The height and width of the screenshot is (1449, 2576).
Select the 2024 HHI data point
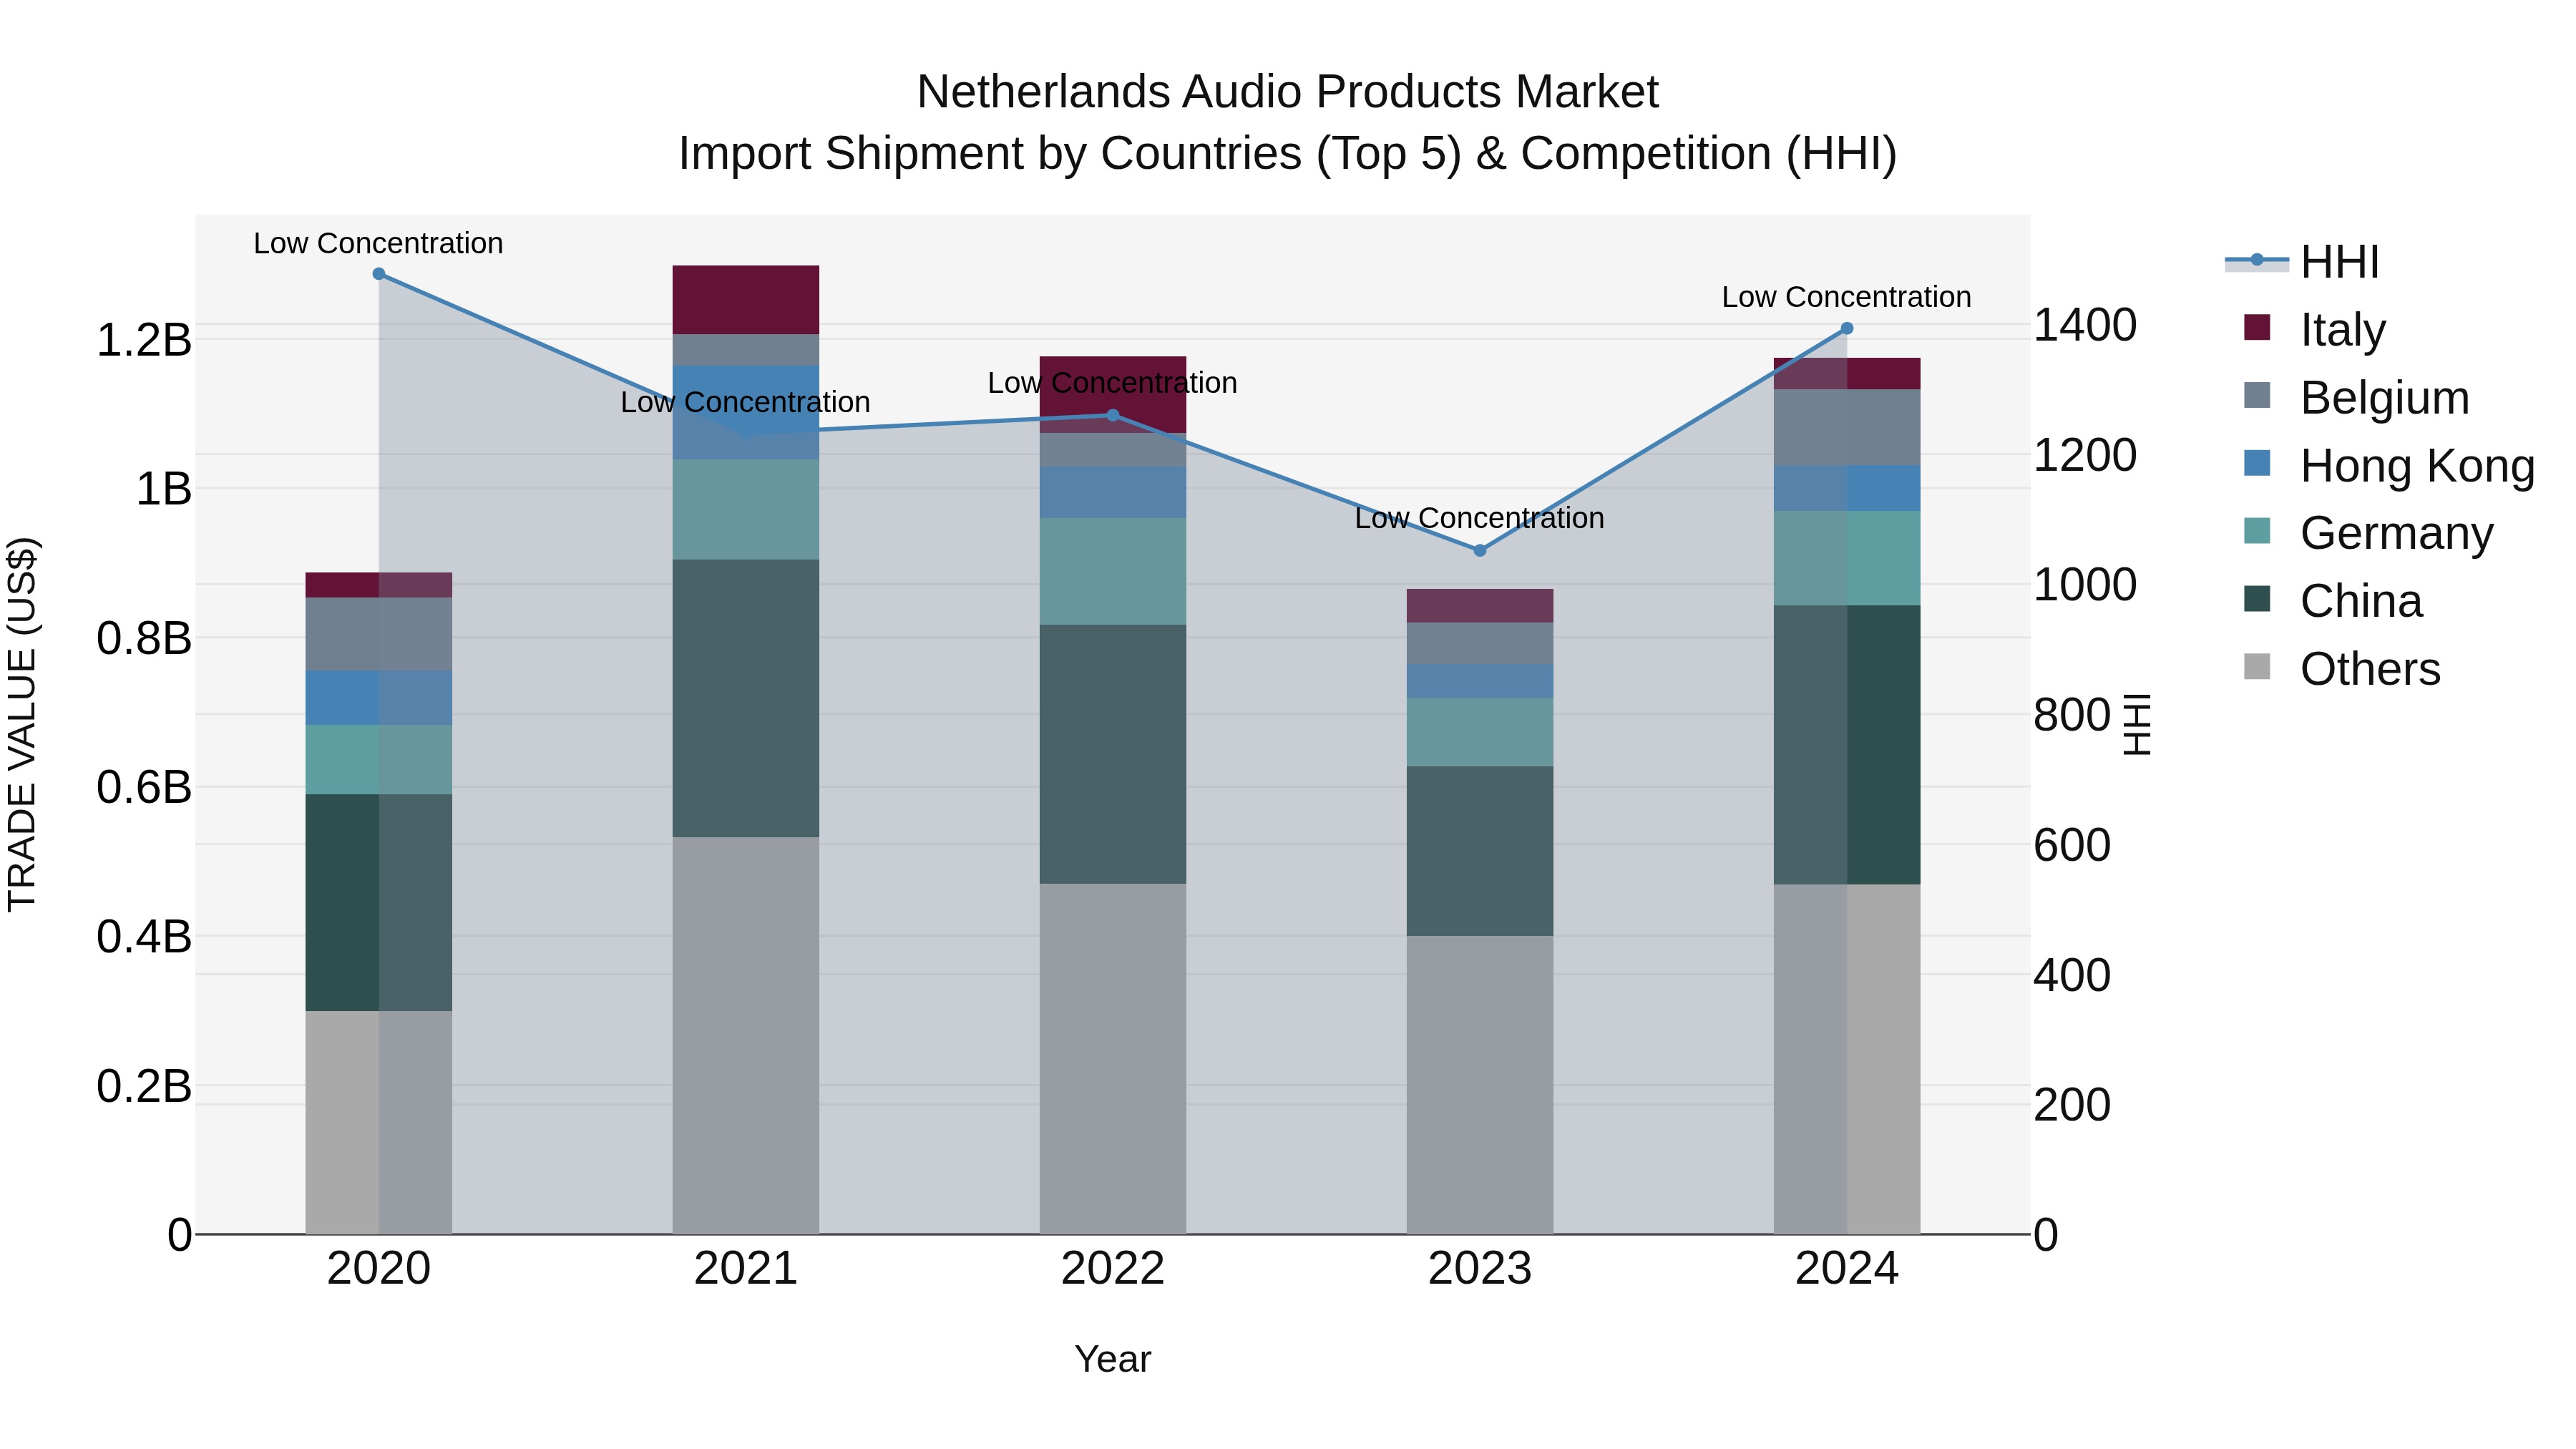click(1847, 328)
